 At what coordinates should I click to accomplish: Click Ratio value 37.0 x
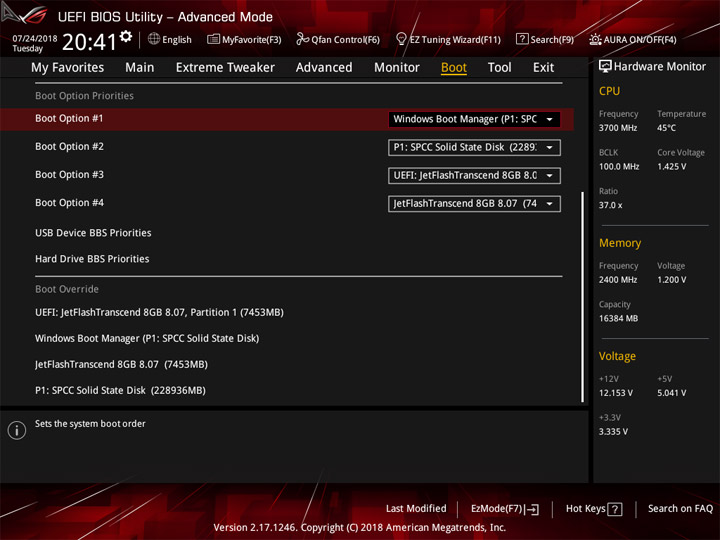tap(611, 205)
